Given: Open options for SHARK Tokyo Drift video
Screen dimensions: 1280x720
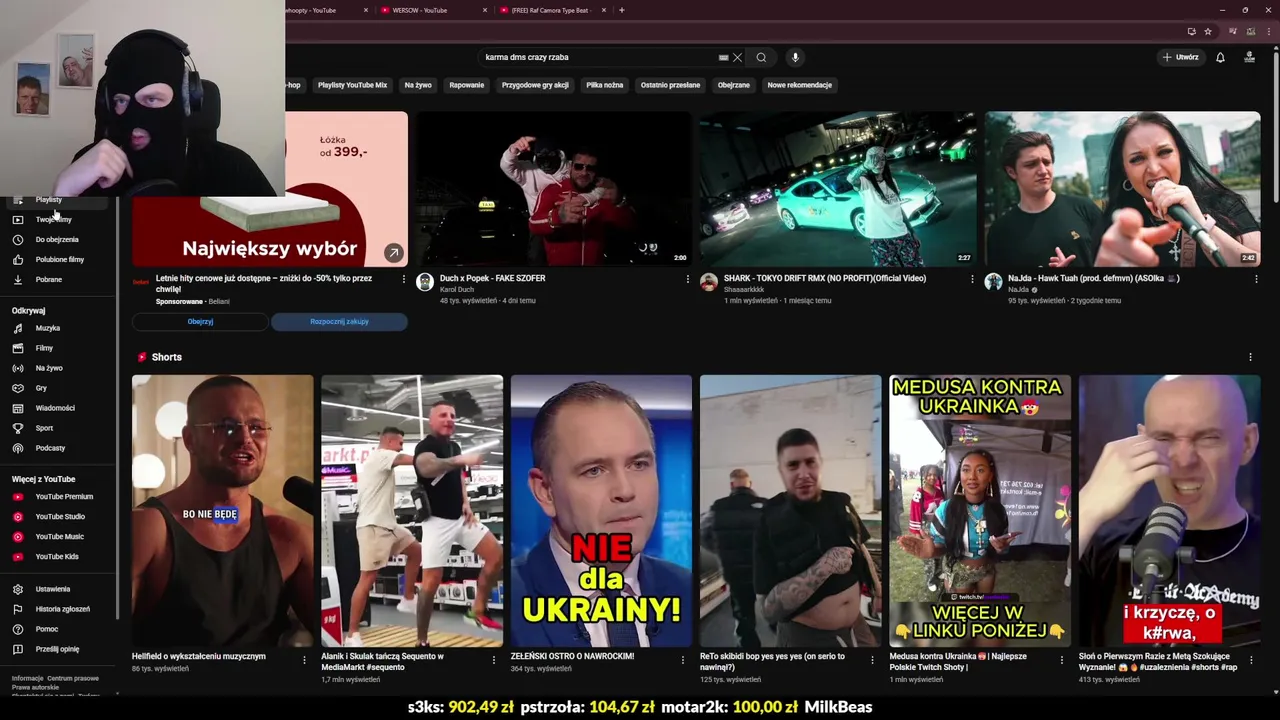Looking at the screenshot, I should point(972,279).
